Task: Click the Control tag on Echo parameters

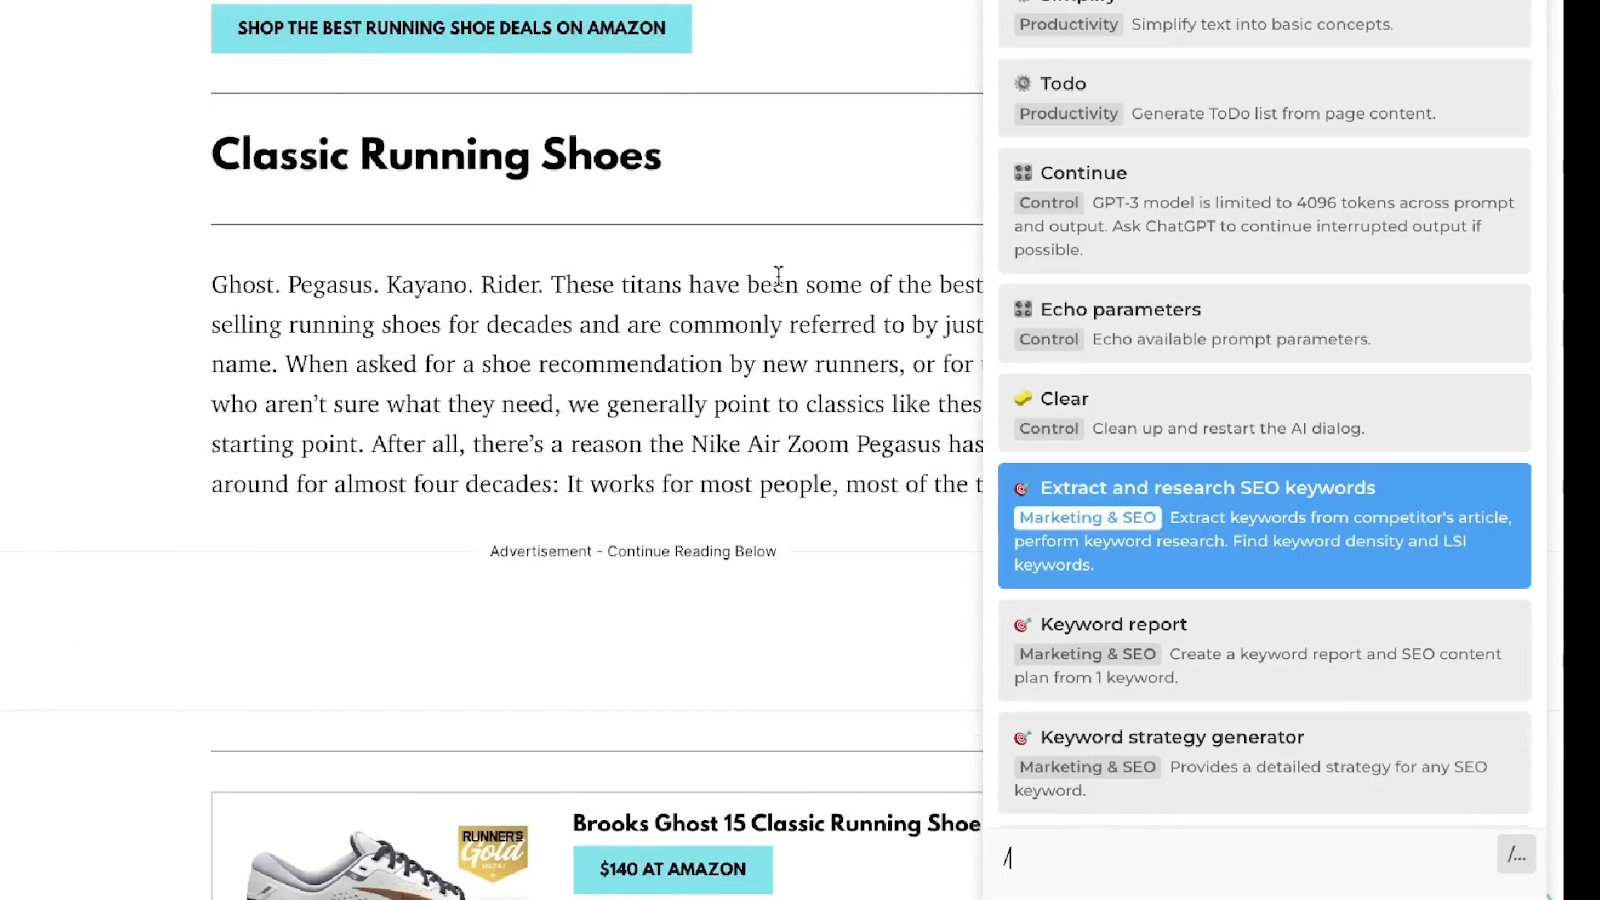Action: tap(1048, 339)
